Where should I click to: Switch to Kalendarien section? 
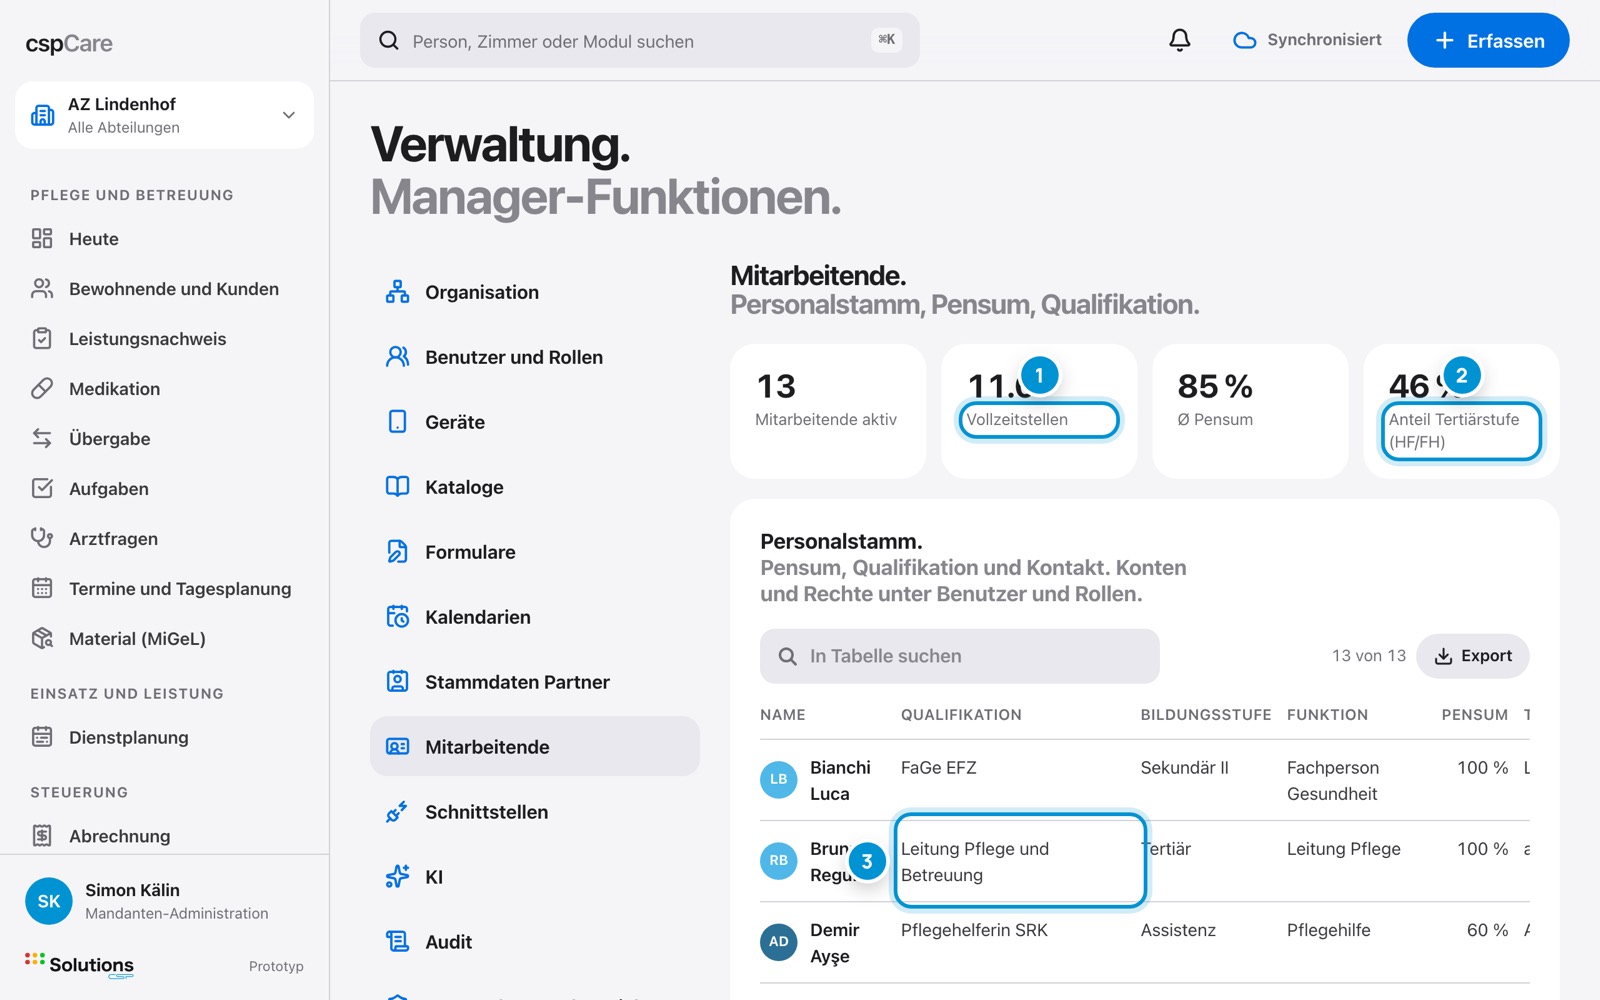(x=534, y=617)
